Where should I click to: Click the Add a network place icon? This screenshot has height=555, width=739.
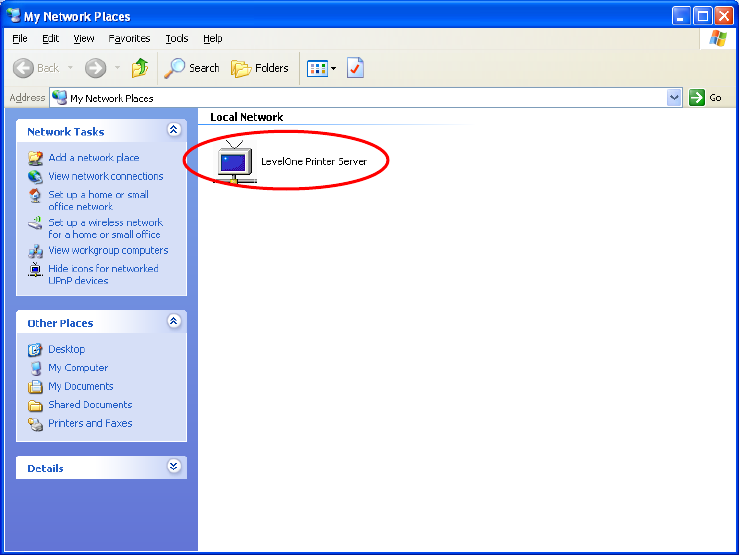point(35,158)
